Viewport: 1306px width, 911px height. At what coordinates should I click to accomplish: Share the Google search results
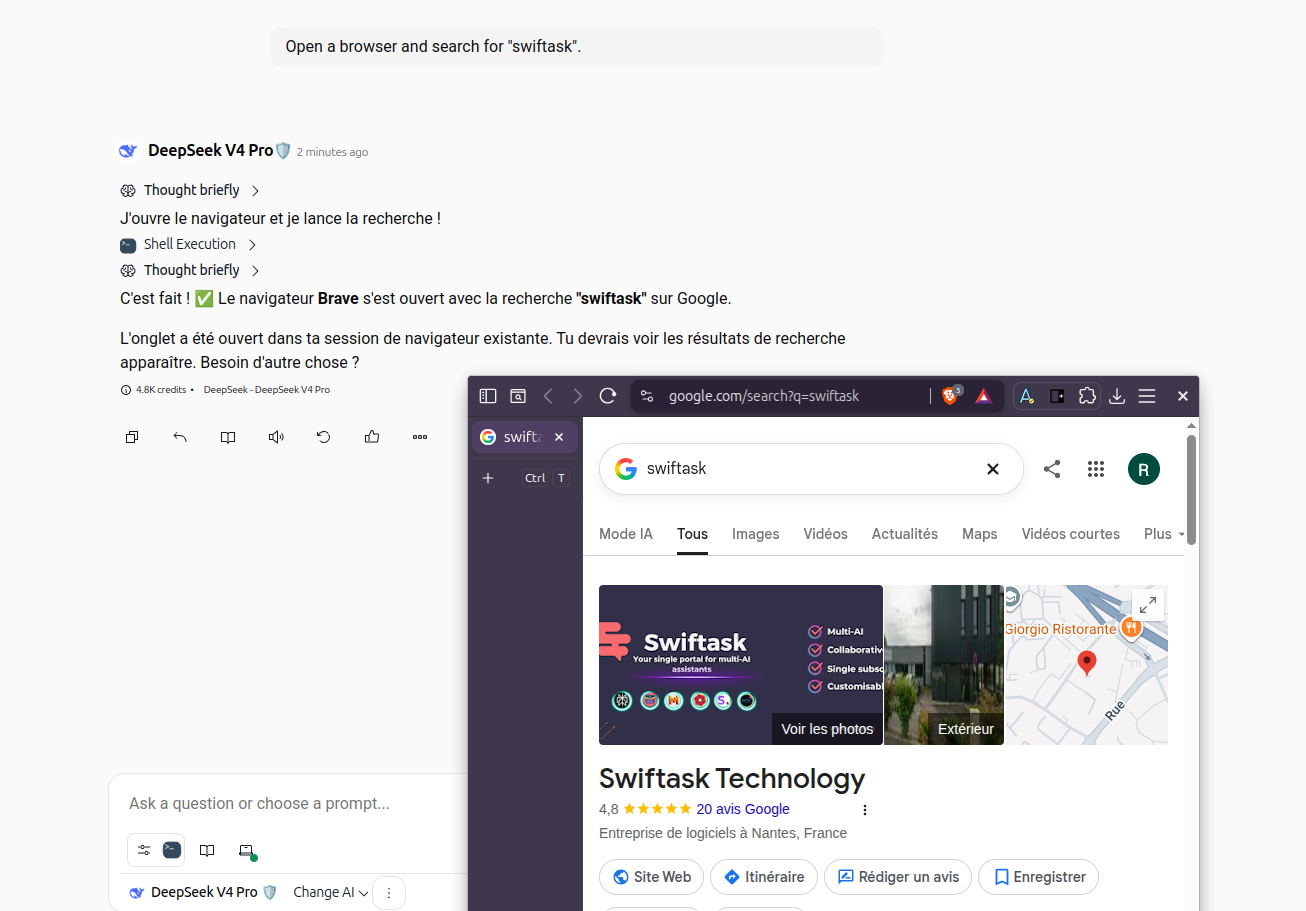coord(1052,469)
